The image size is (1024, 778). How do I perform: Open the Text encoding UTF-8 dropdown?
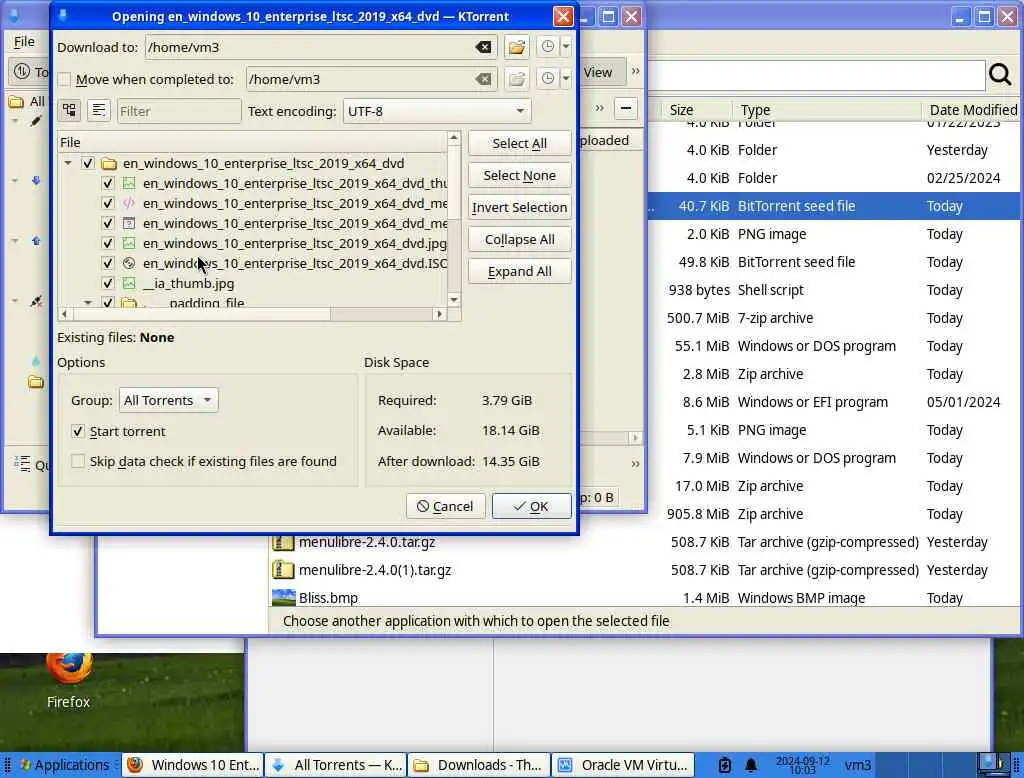click(437, 111)
